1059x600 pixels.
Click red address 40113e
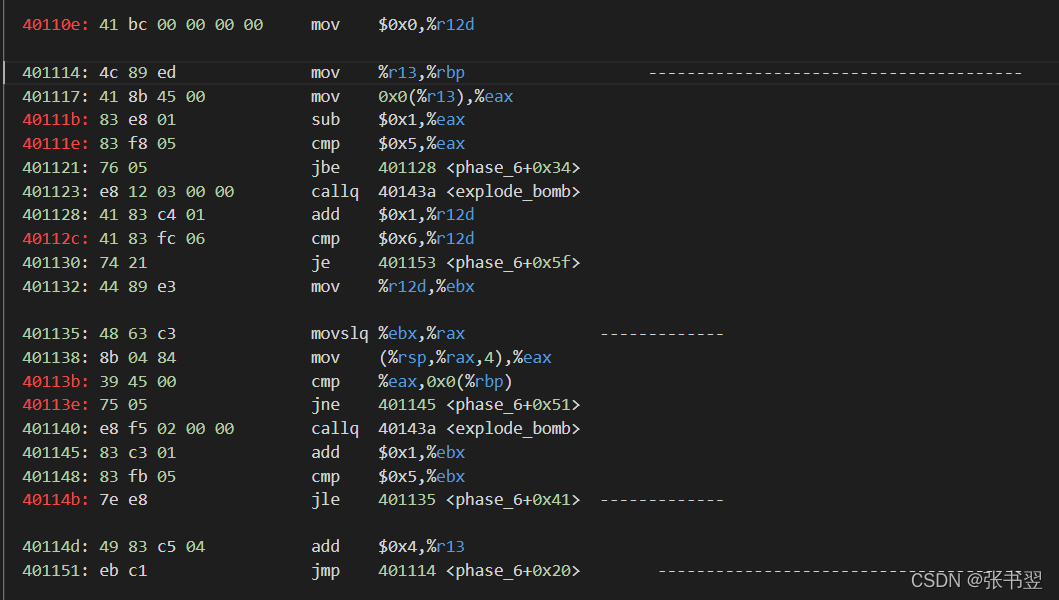pos(55,405)
